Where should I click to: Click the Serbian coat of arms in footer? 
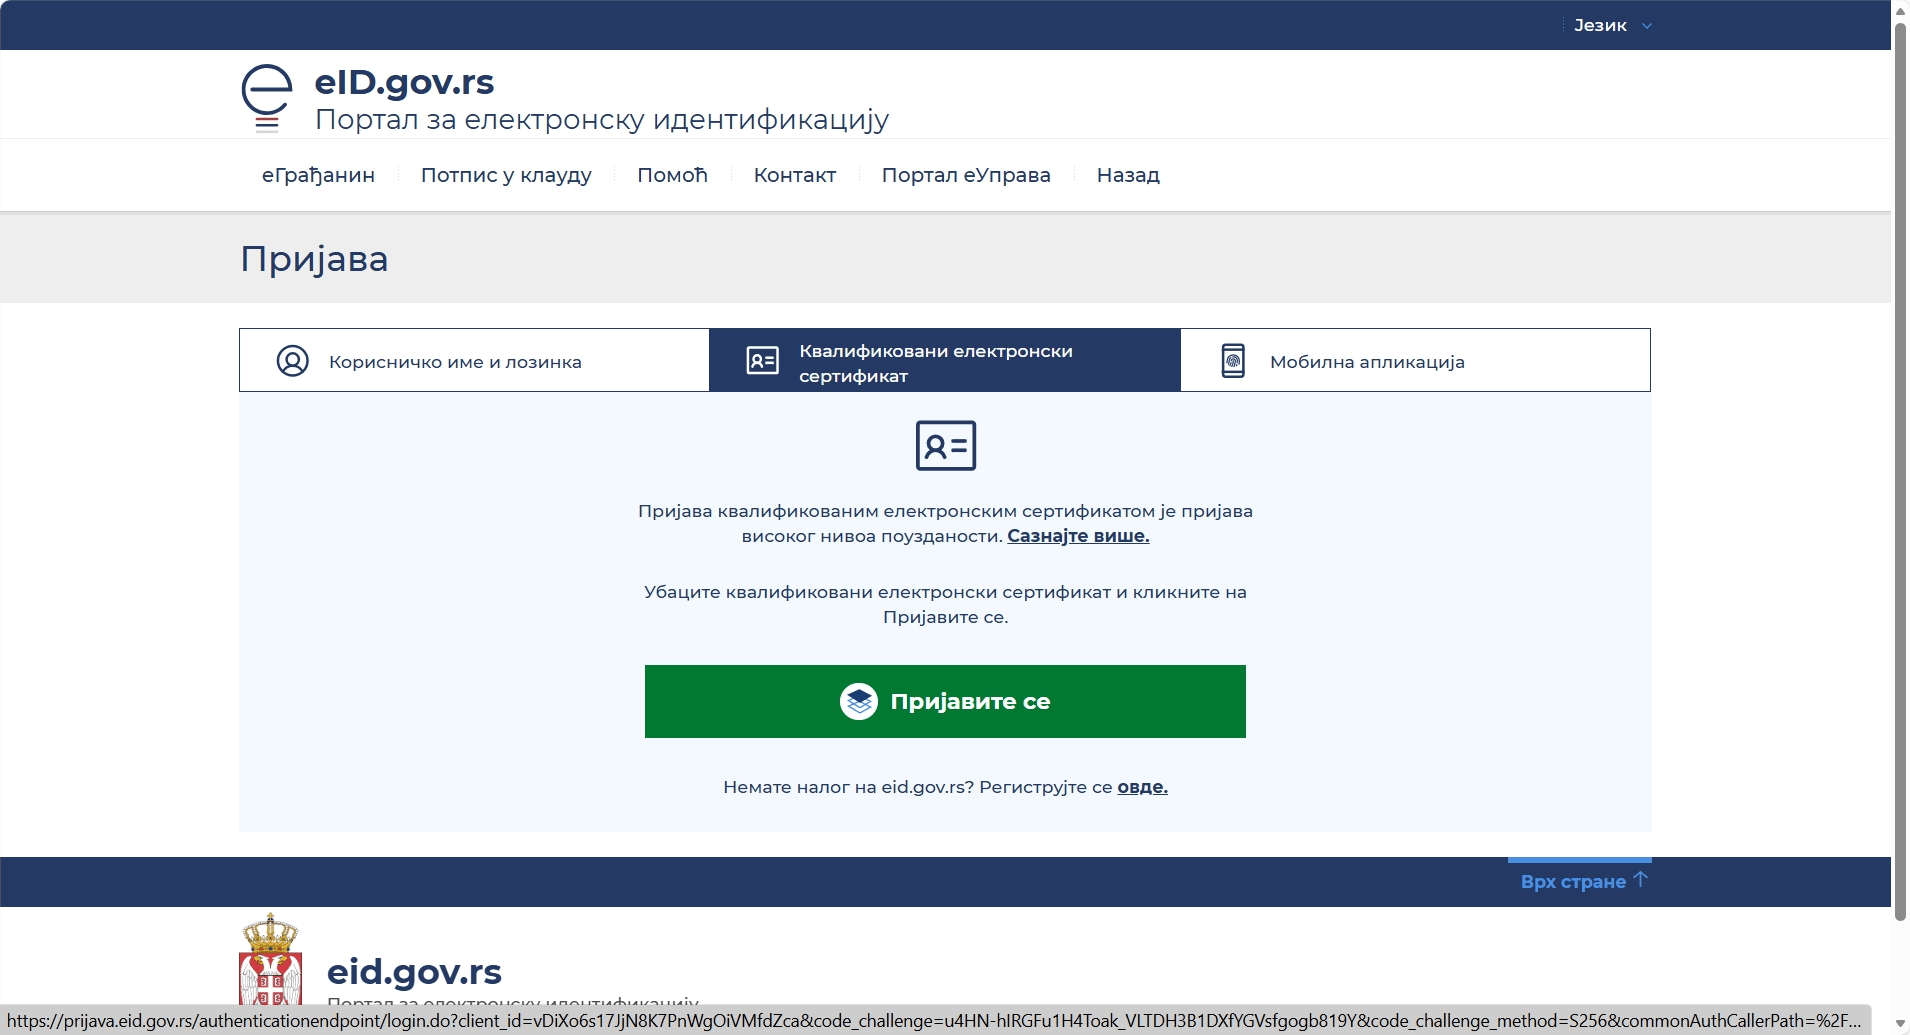[270, 960]
